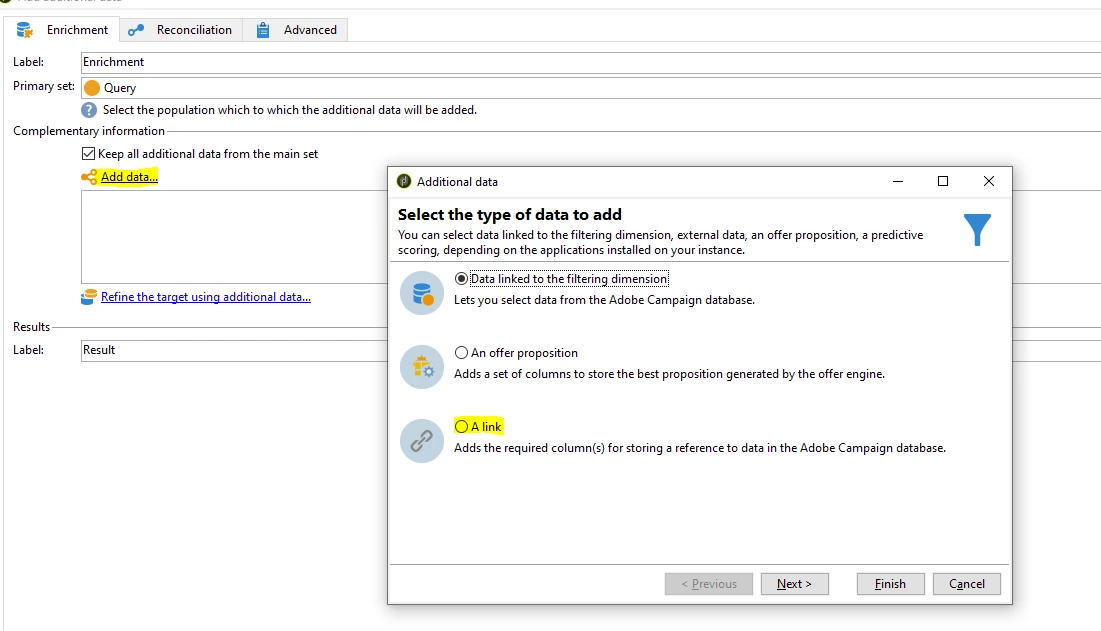Click 'Complementary information' section label
1101x631 pixels.
click(x=88, y=131)
